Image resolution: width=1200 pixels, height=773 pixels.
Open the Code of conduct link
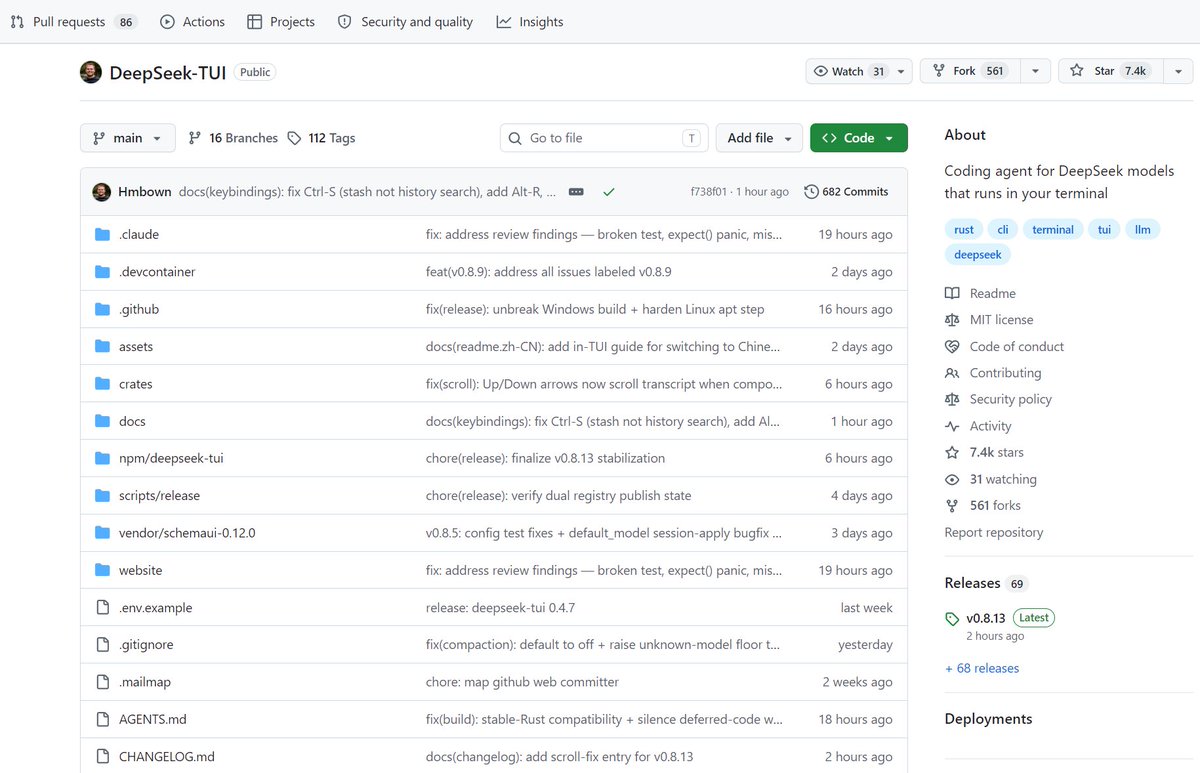[x=1004, y=346]
